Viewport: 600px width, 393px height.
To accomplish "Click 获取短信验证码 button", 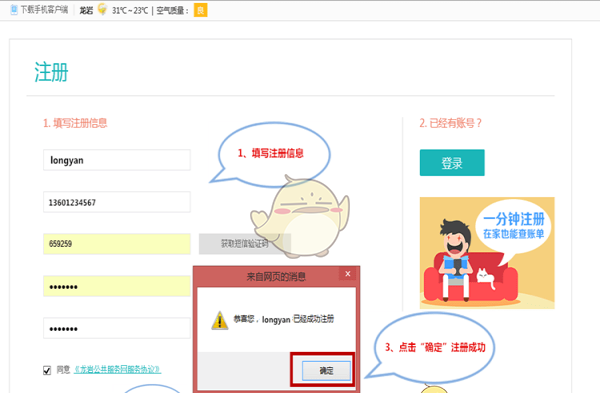I will point(245,243).
